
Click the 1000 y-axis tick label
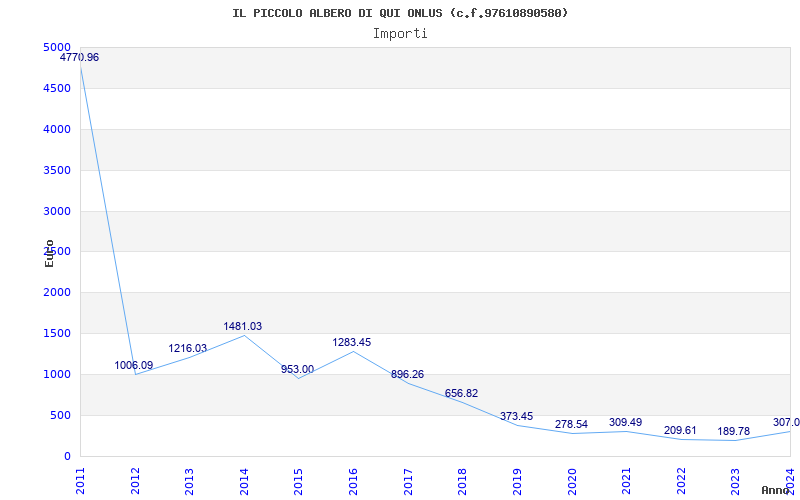[x=57, y=374]
